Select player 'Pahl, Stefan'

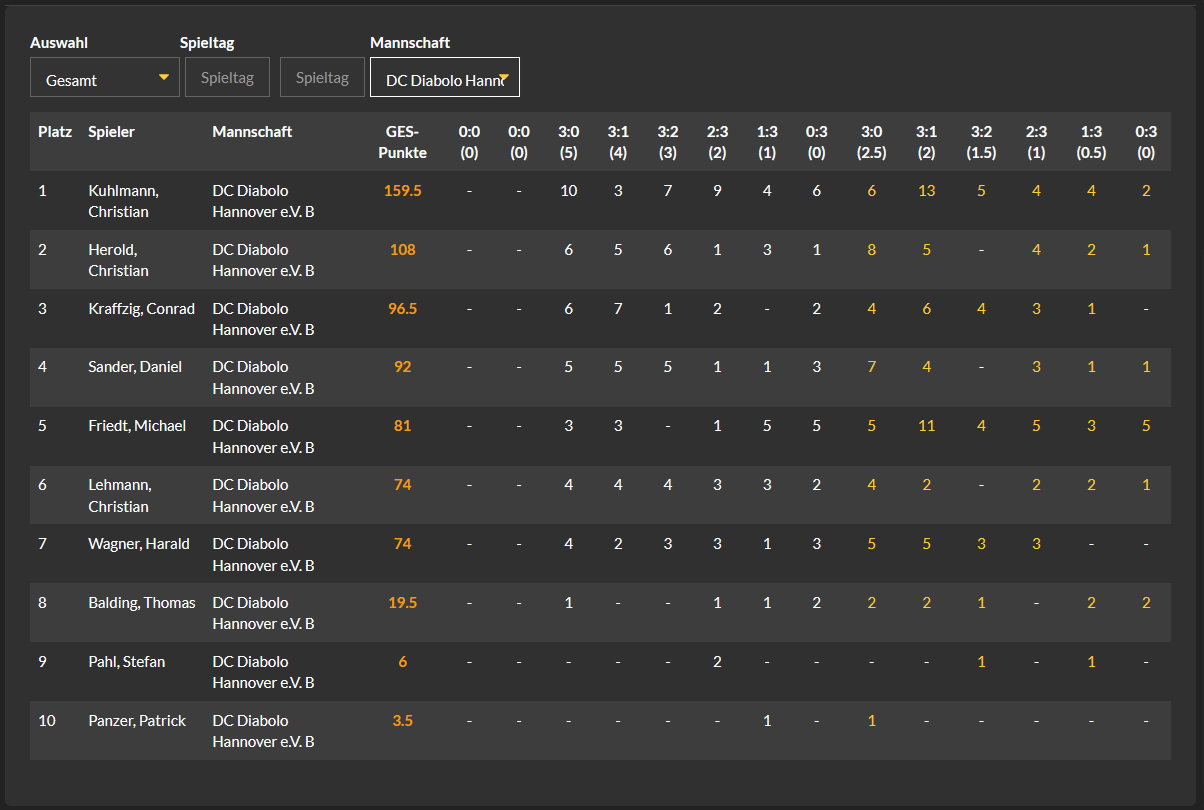pyautogui.click(x=127, y=662)
